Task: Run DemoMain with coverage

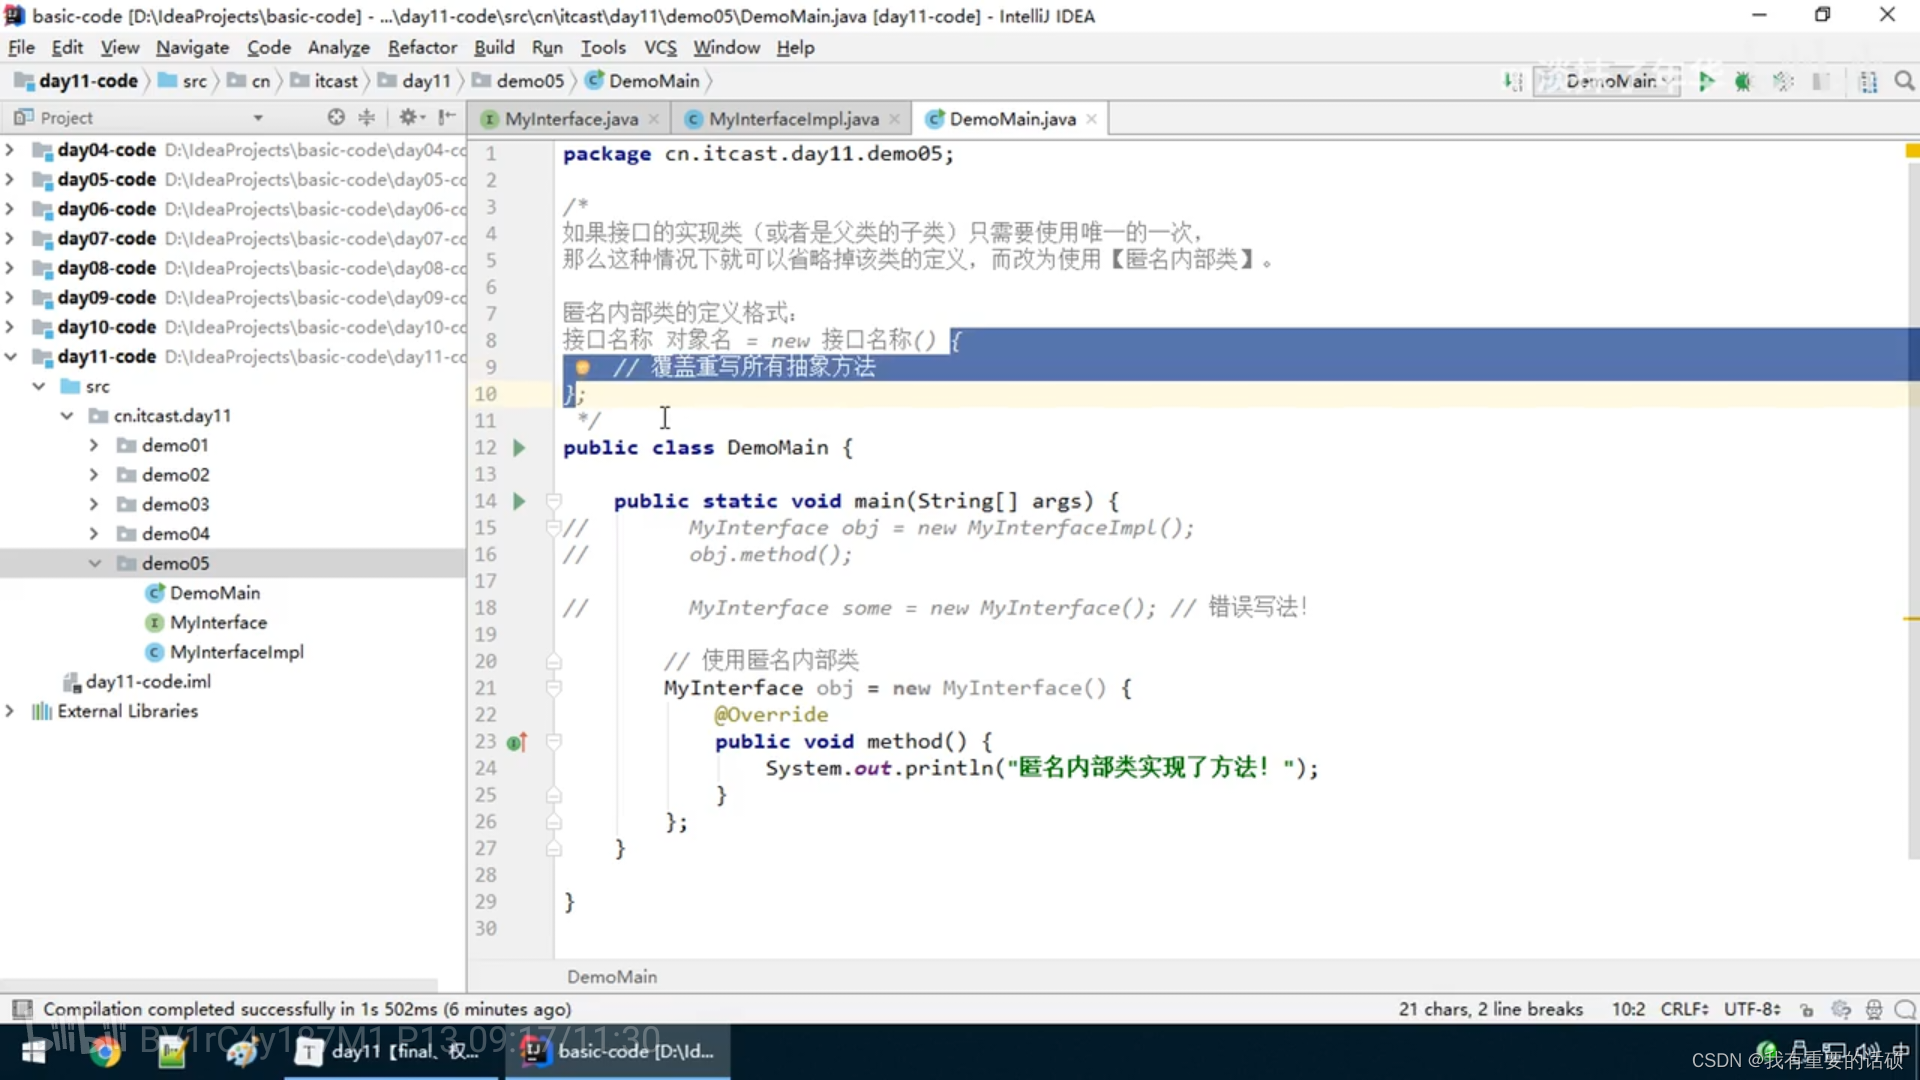Action: point(1783,81)
